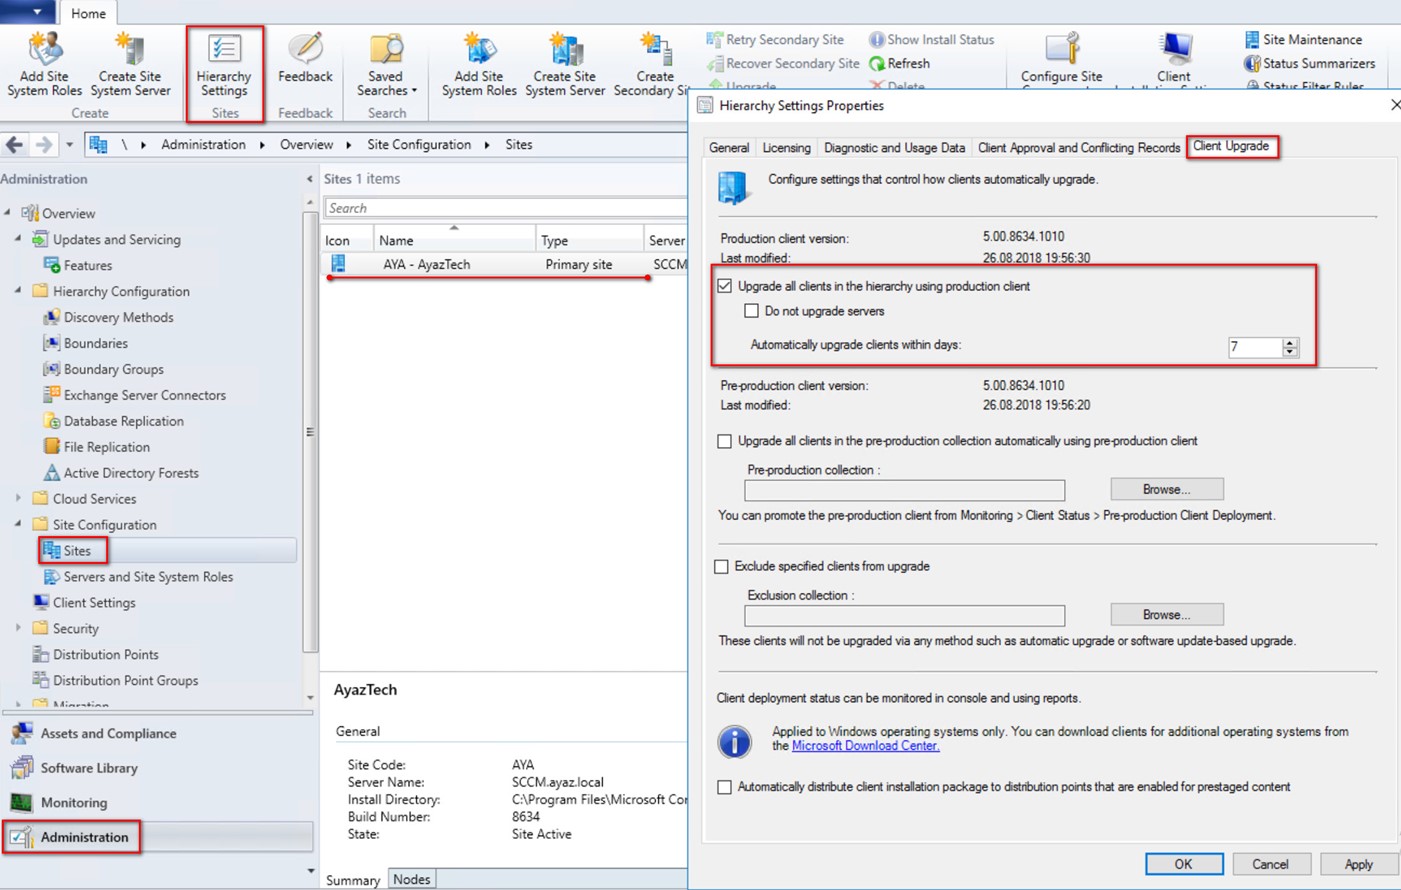Viewport: 1401px width, 890px height.
Task: Click Show Install Status
Action: [x=931, y=39]
